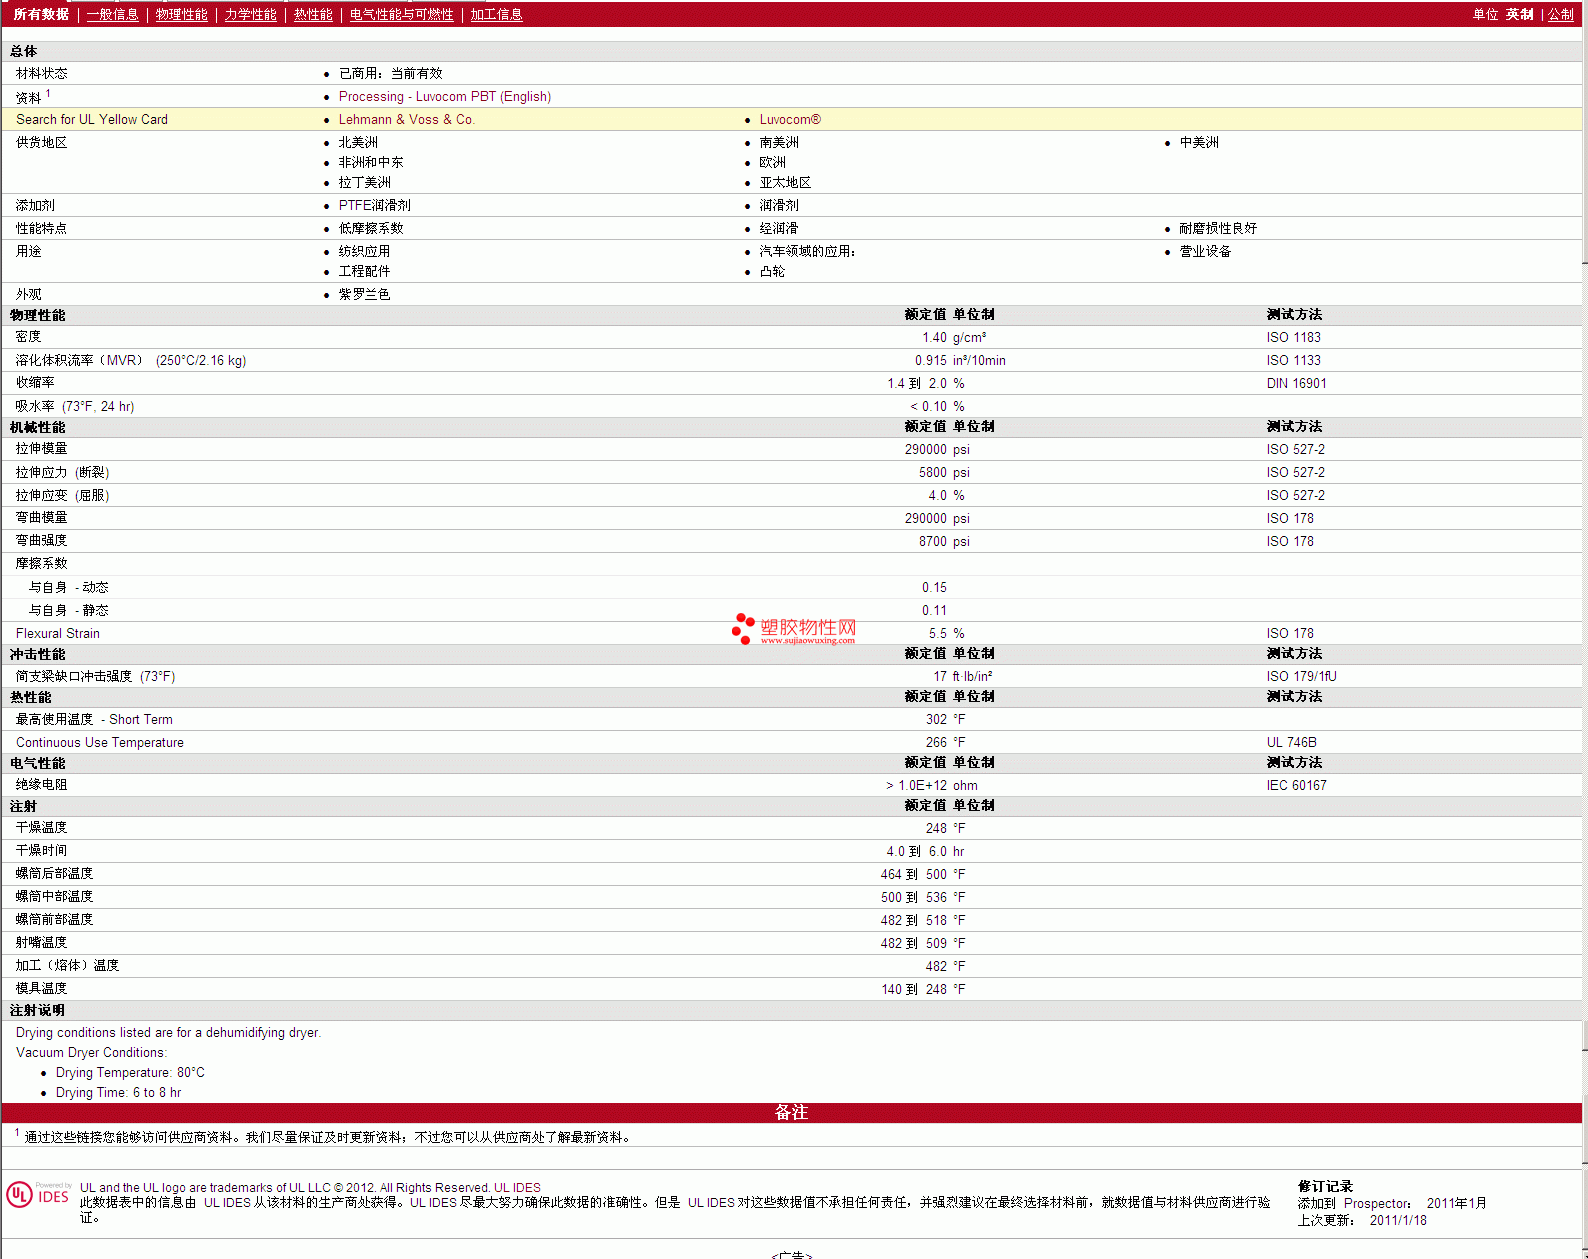Click the UL 746B test method link
This screenshot has height=1259, width=1588.
(1291, 743)
